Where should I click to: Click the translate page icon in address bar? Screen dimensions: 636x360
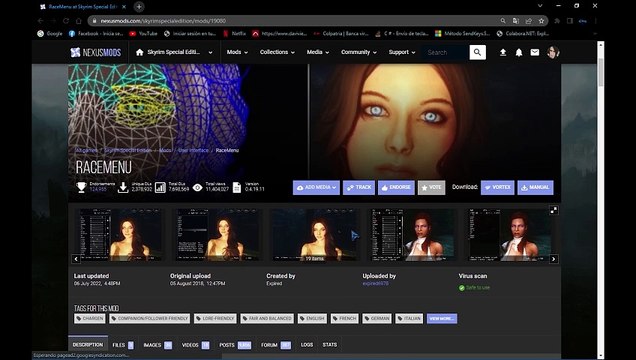pyautogui.click(x=516, y=21)
